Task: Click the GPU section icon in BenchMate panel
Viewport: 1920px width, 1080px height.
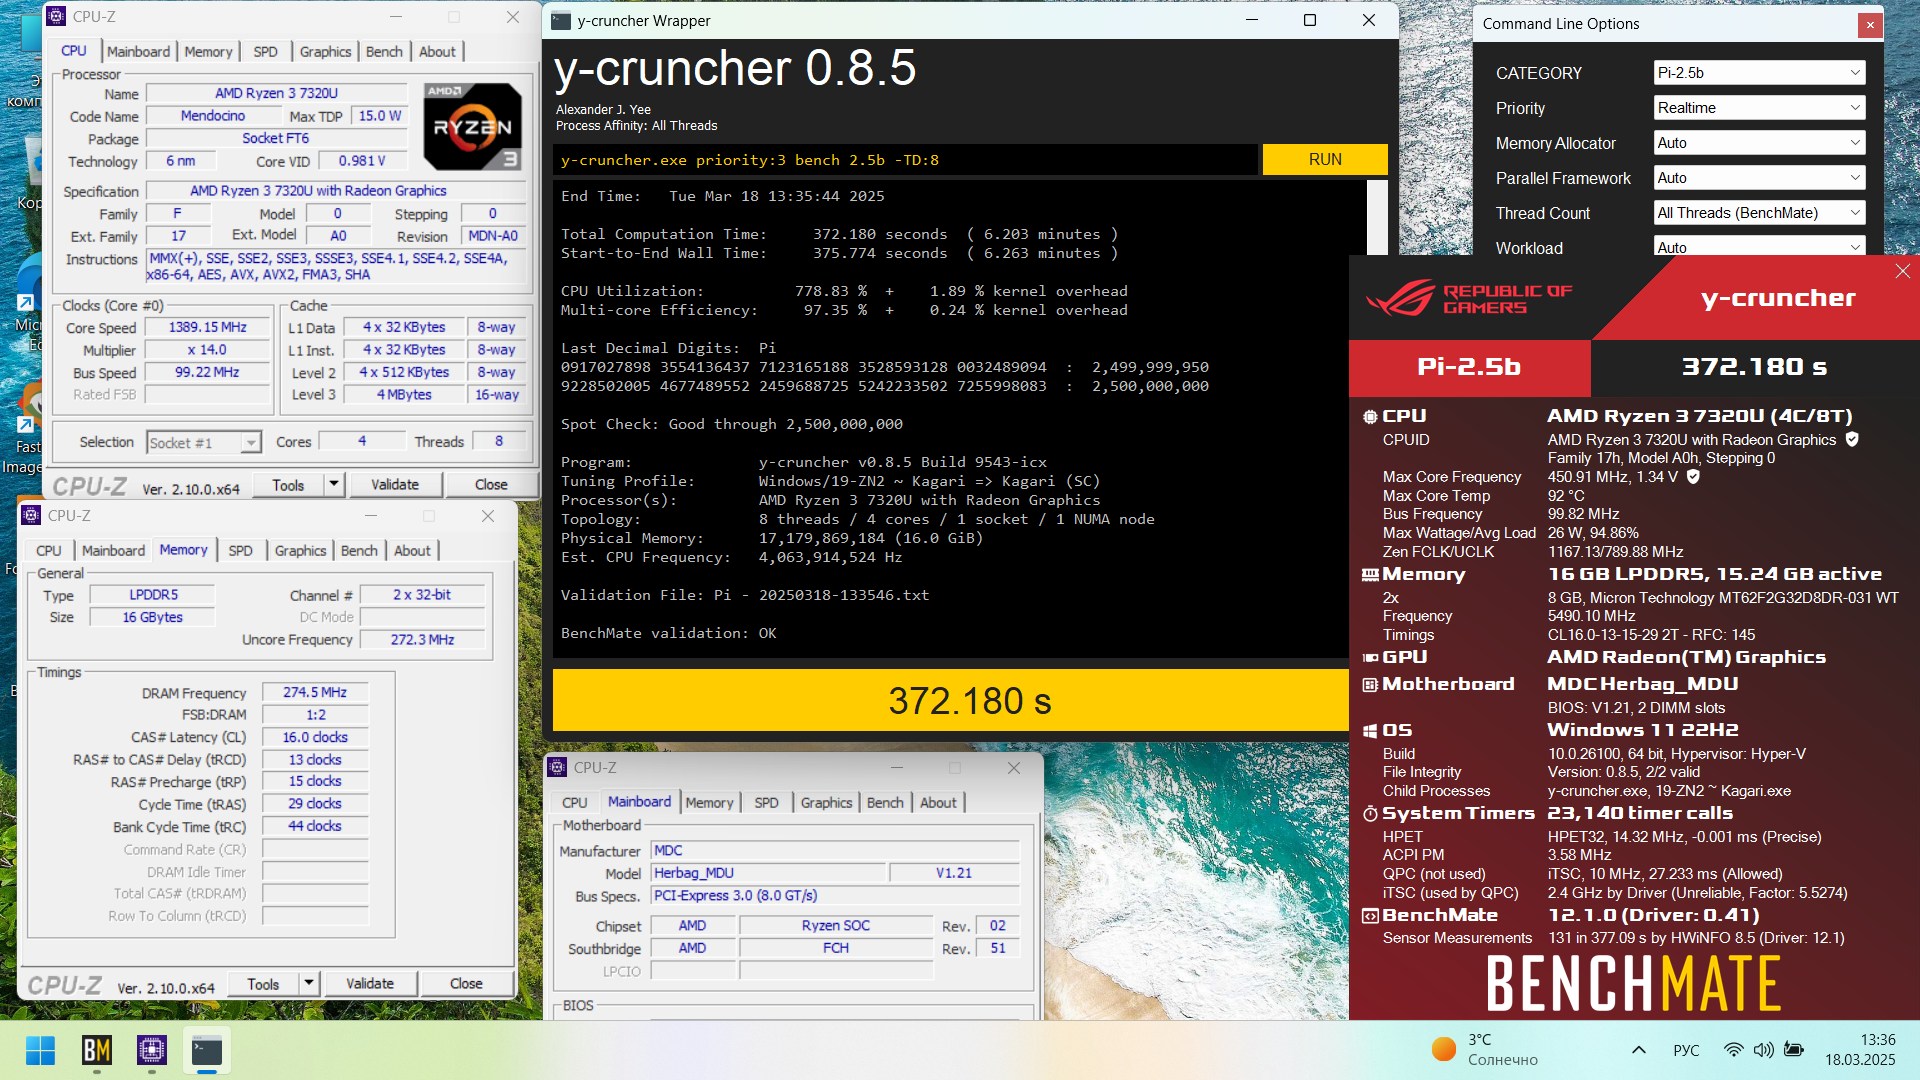Action: (x=1370, y=658)
